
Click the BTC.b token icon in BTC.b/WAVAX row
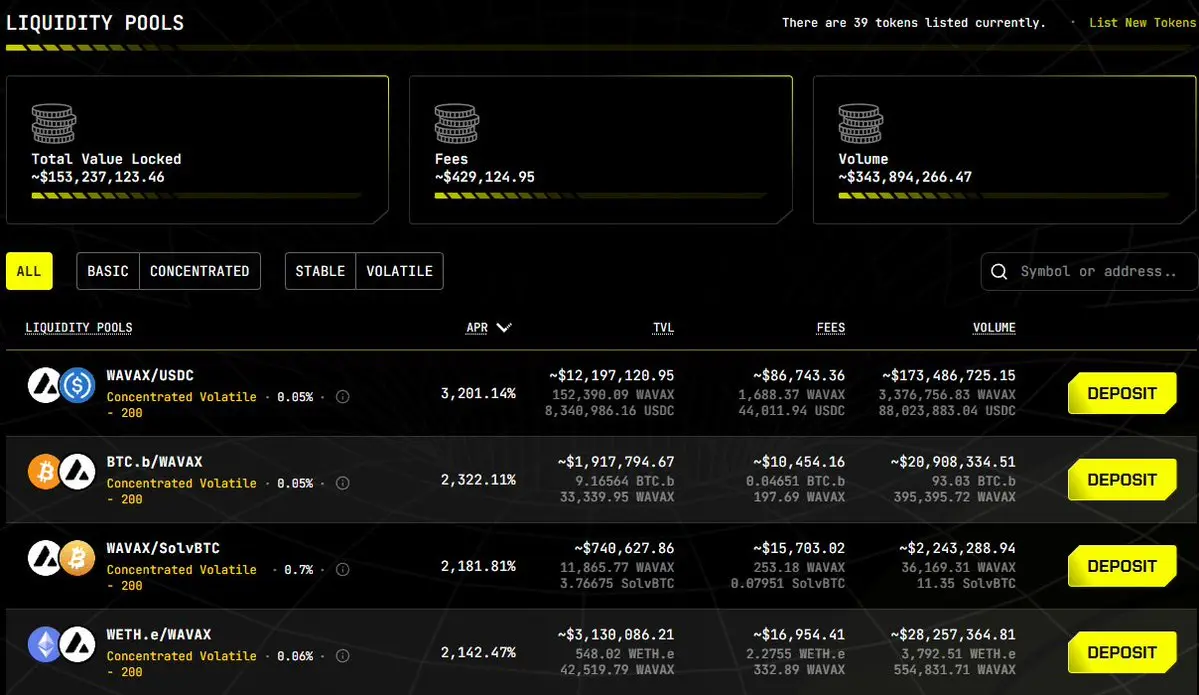point(44,472)
